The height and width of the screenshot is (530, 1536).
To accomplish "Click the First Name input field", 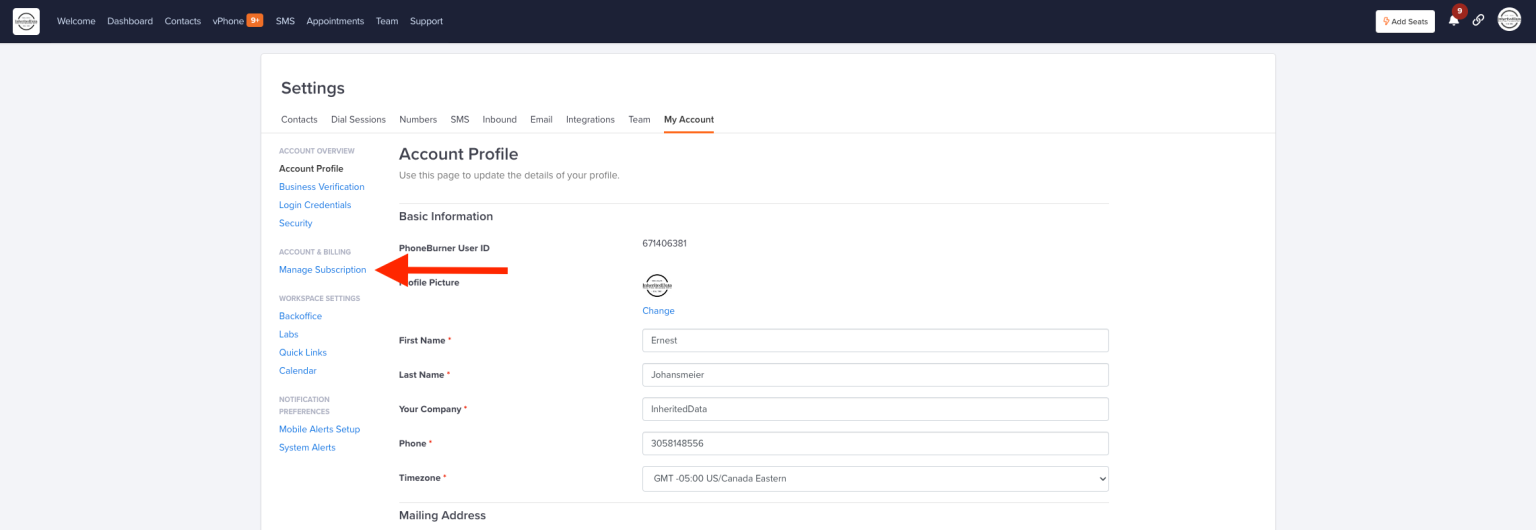I will 875,340.
